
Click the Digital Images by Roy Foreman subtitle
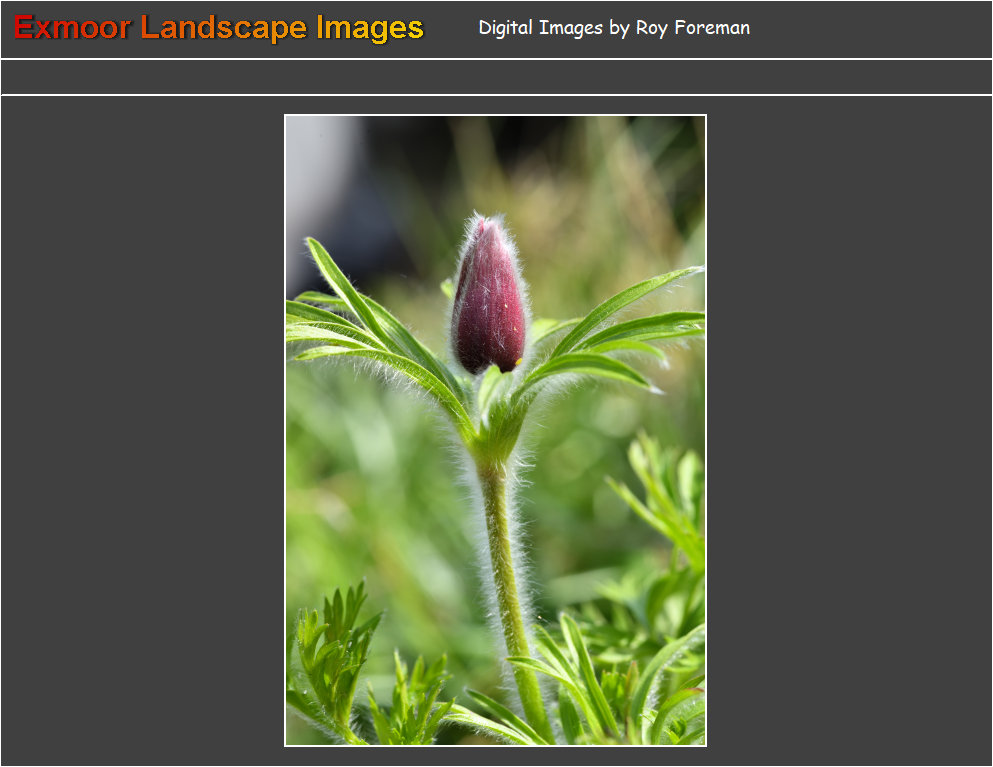click(x=613, y=28)
